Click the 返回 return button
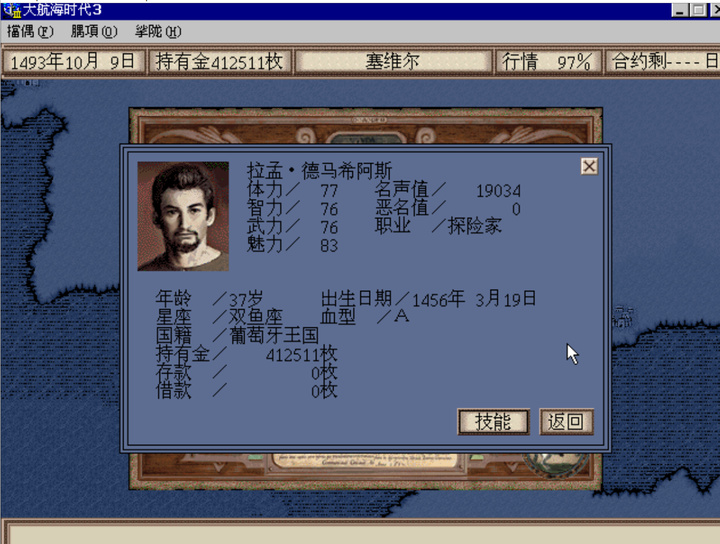The height and width of the screenshot is (544, 720). click(566, 421)
